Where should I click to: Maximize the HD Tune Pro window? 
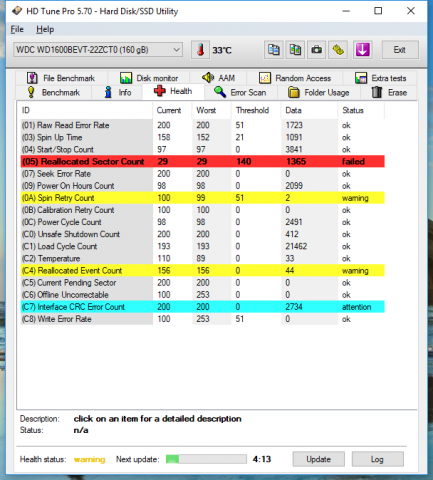click(378, 11)
